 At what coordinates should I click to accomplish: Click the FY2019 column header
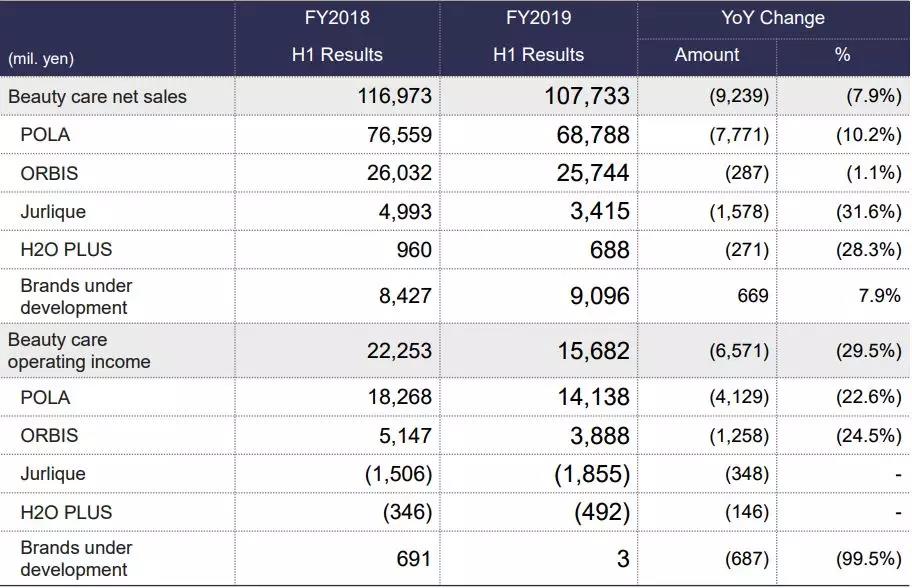(x=538, y=18)
